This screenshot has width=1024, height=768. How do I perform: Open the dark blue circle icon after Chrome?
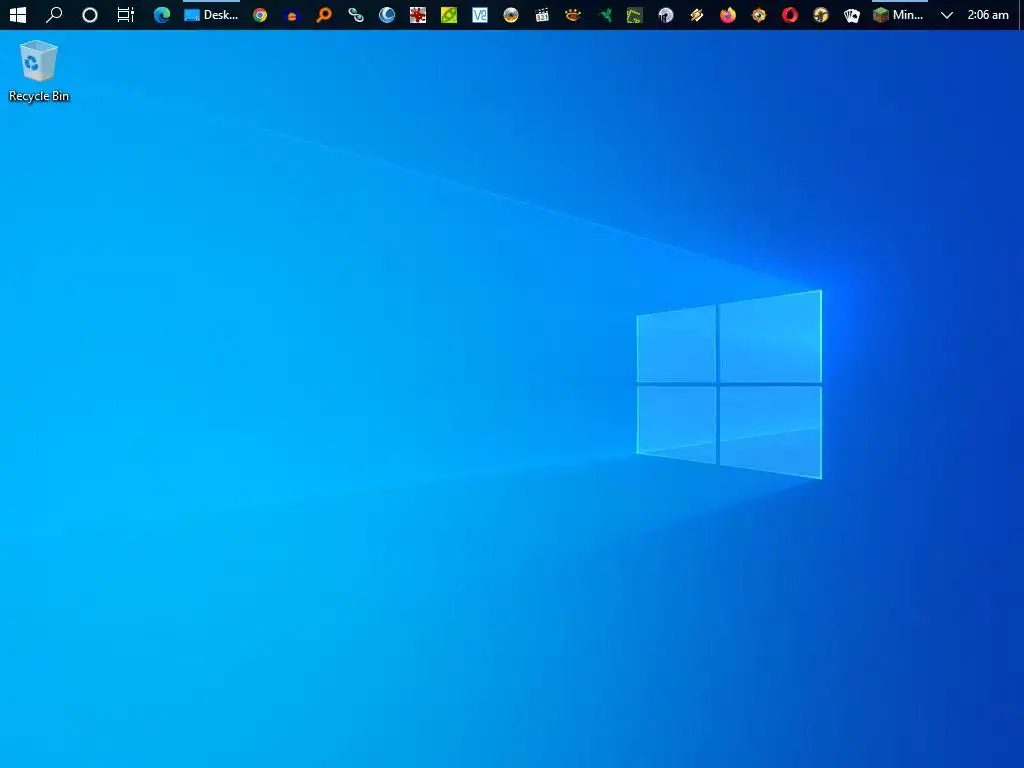point(292,15)
